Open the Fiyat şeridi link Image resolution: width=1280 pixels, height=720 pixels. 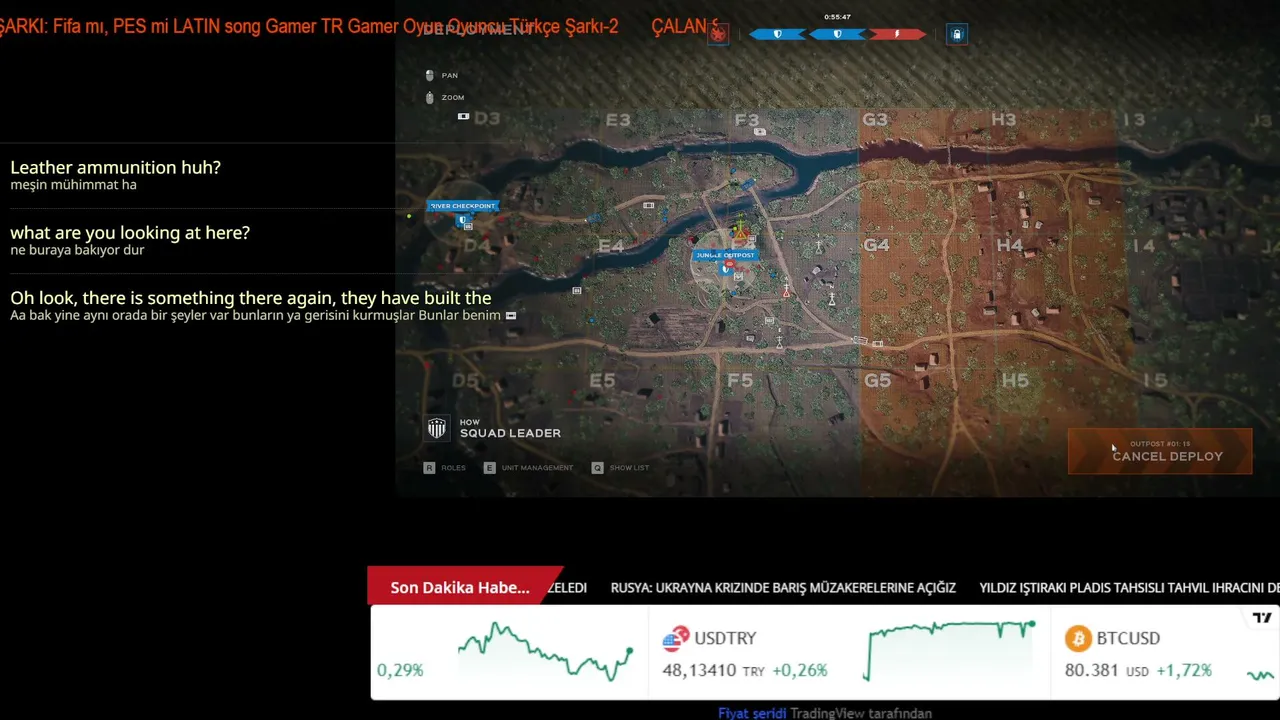752,713
